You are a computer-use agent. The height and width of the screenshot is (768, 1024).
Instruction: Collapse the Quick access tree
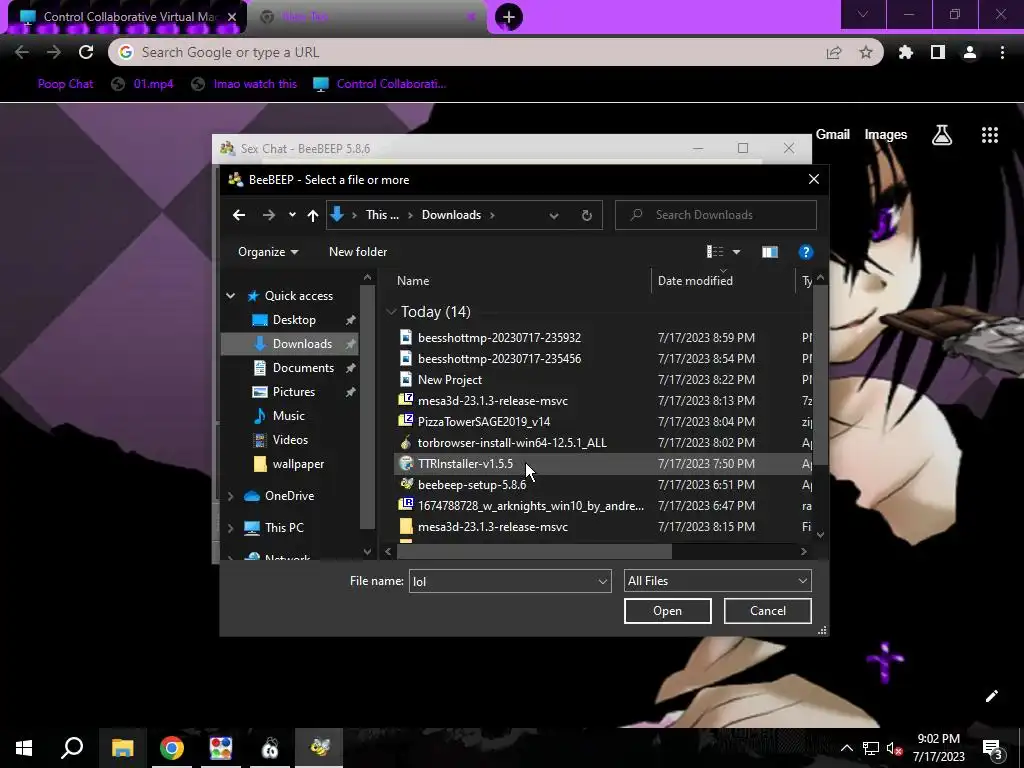tap(231, 296)
